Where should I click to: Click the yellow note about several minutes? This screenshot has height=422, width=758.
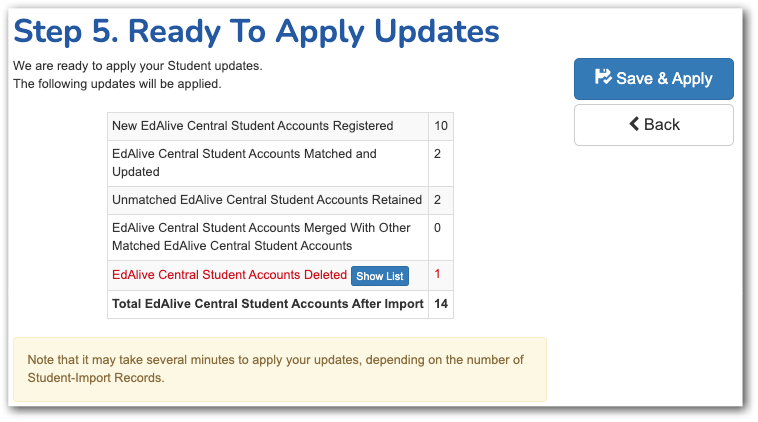tap(280, 369)
